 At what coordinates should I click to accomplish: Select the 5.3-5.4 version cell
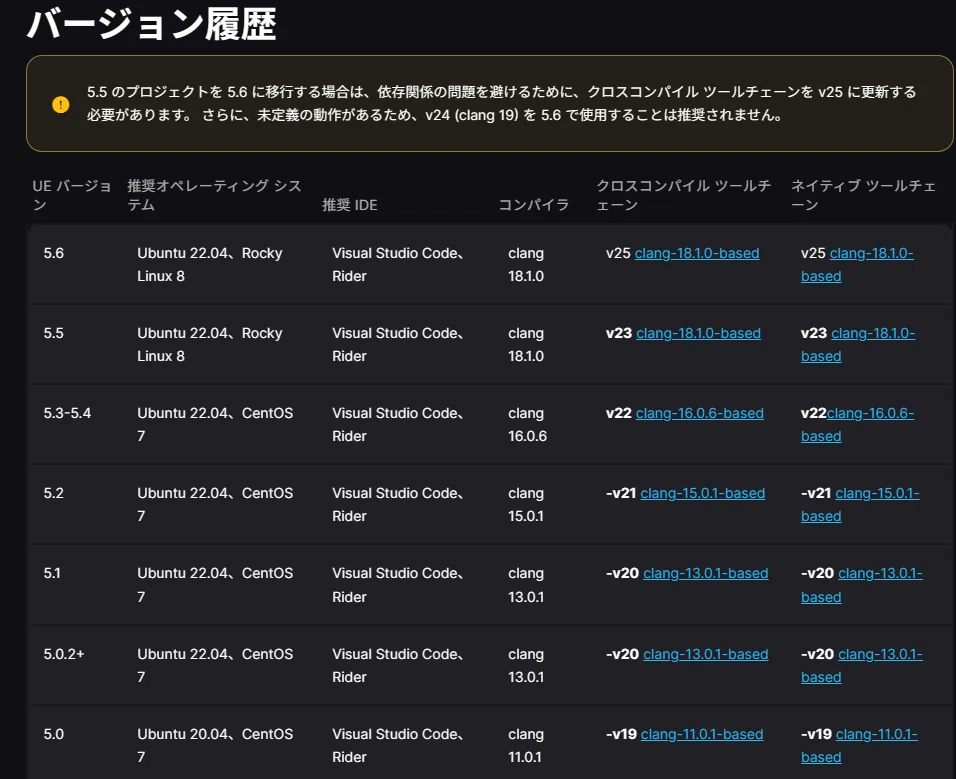pyautogui.click(x=67, y=413)
